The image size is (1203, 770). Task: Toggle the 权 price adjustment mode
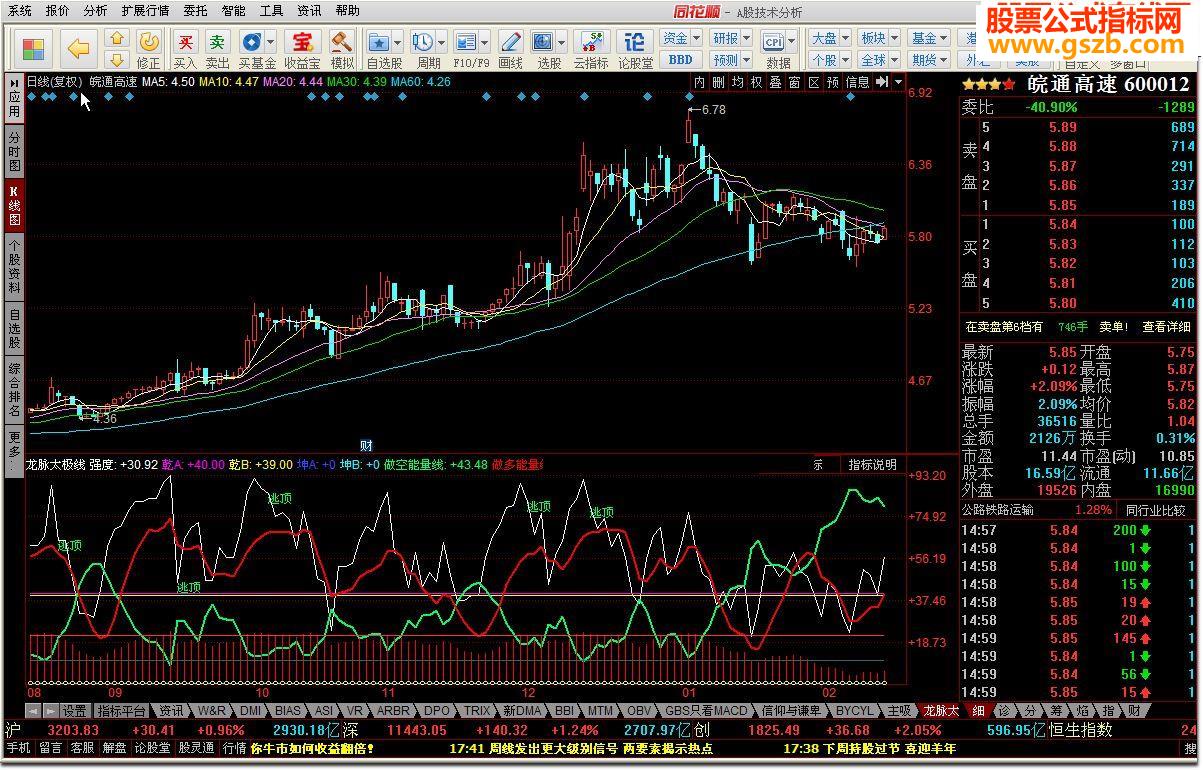coord(757,82)
